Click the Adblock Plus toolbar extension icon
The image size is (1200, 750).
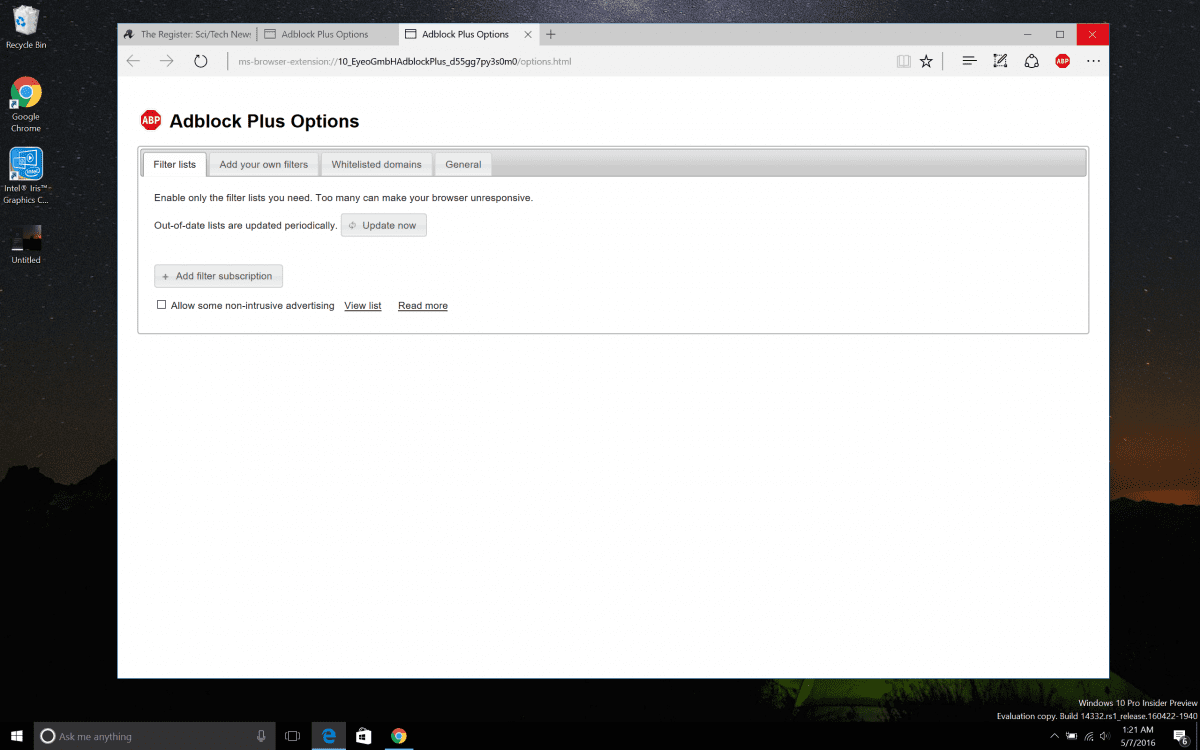point(1062,61)
